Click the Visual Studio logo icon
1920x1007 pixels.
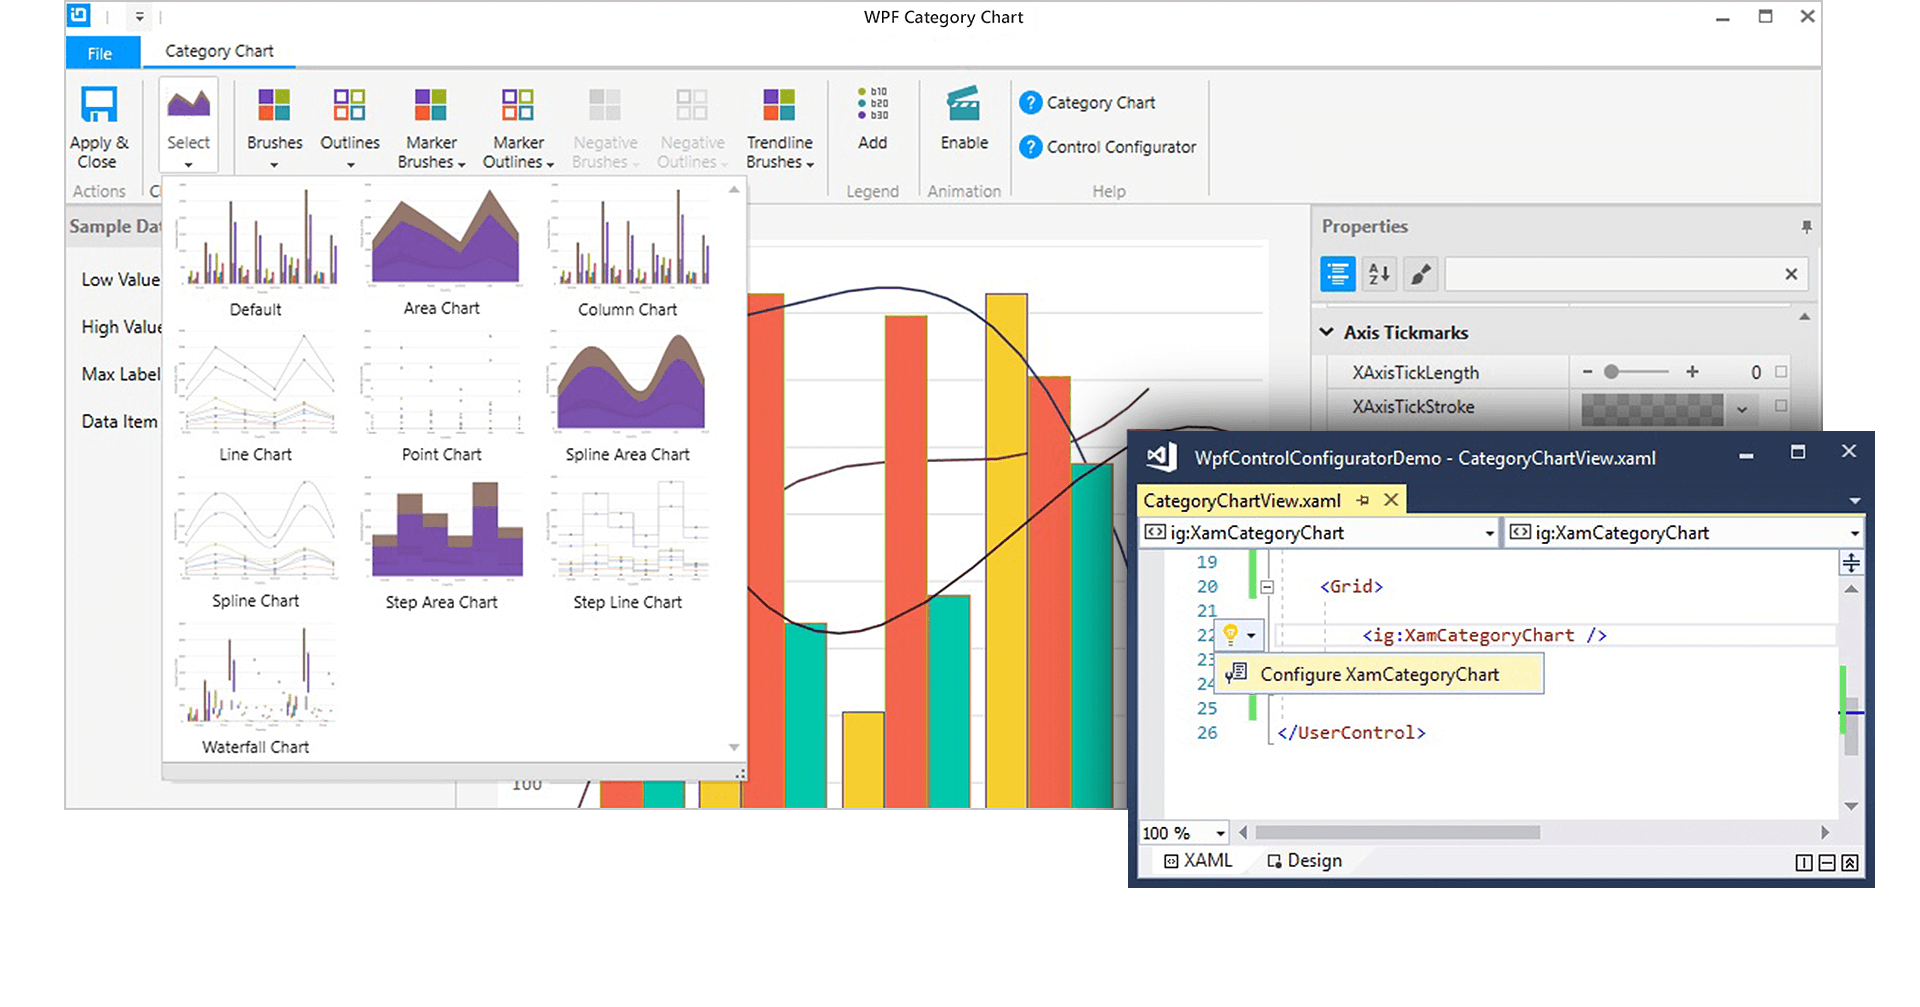pyautogui.click(x=1160, y=457)
